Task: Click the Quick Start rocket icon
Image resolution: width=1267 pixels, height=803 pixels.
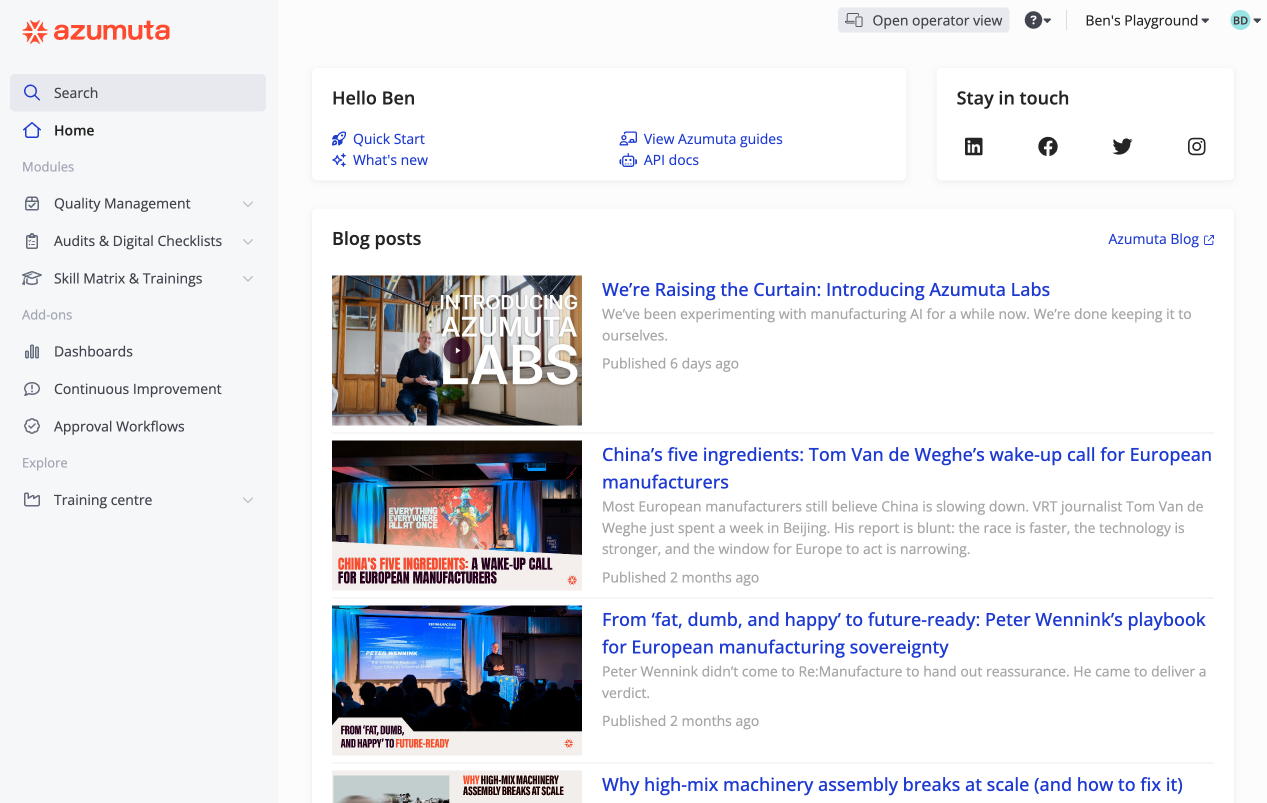Action: point(340,139)
